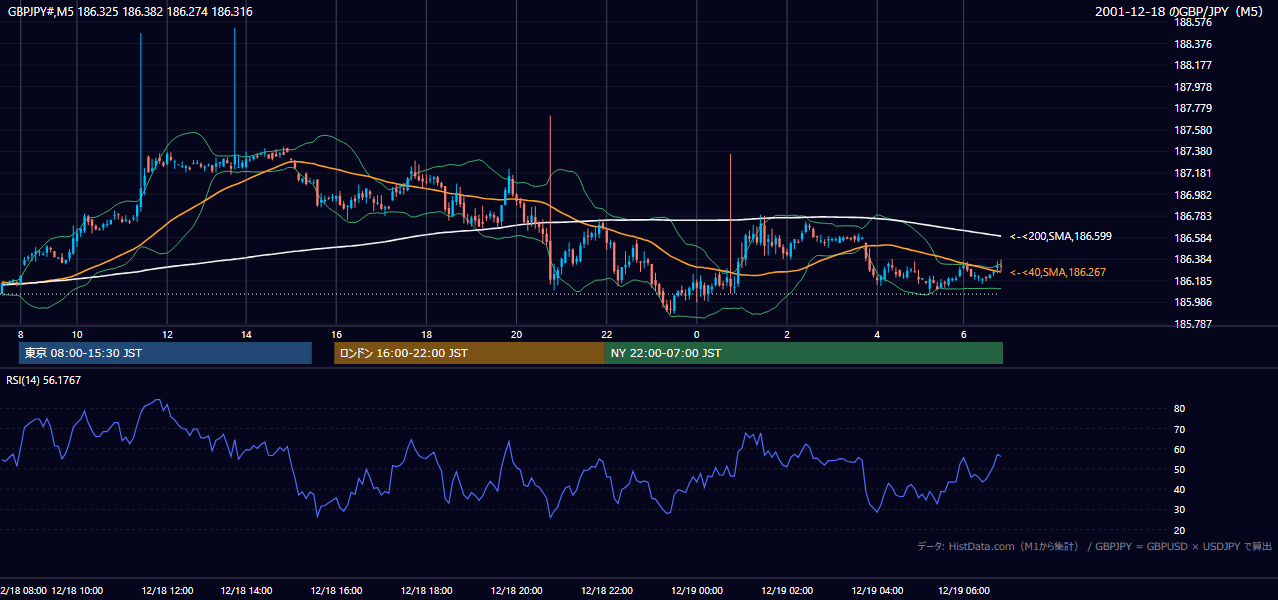The width and height of the screenshot is (1278, 600).
Task: Click the hour label 16 under the price chart
Action: point(336,334)
